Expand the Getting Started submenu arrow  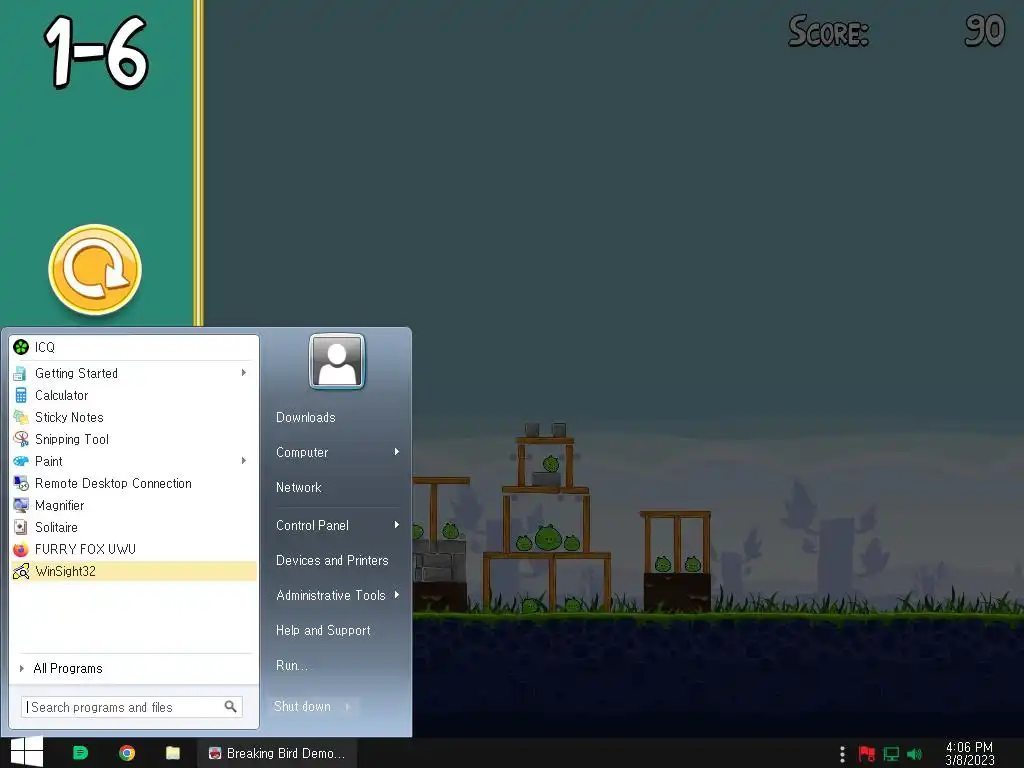tap(244, 373)
